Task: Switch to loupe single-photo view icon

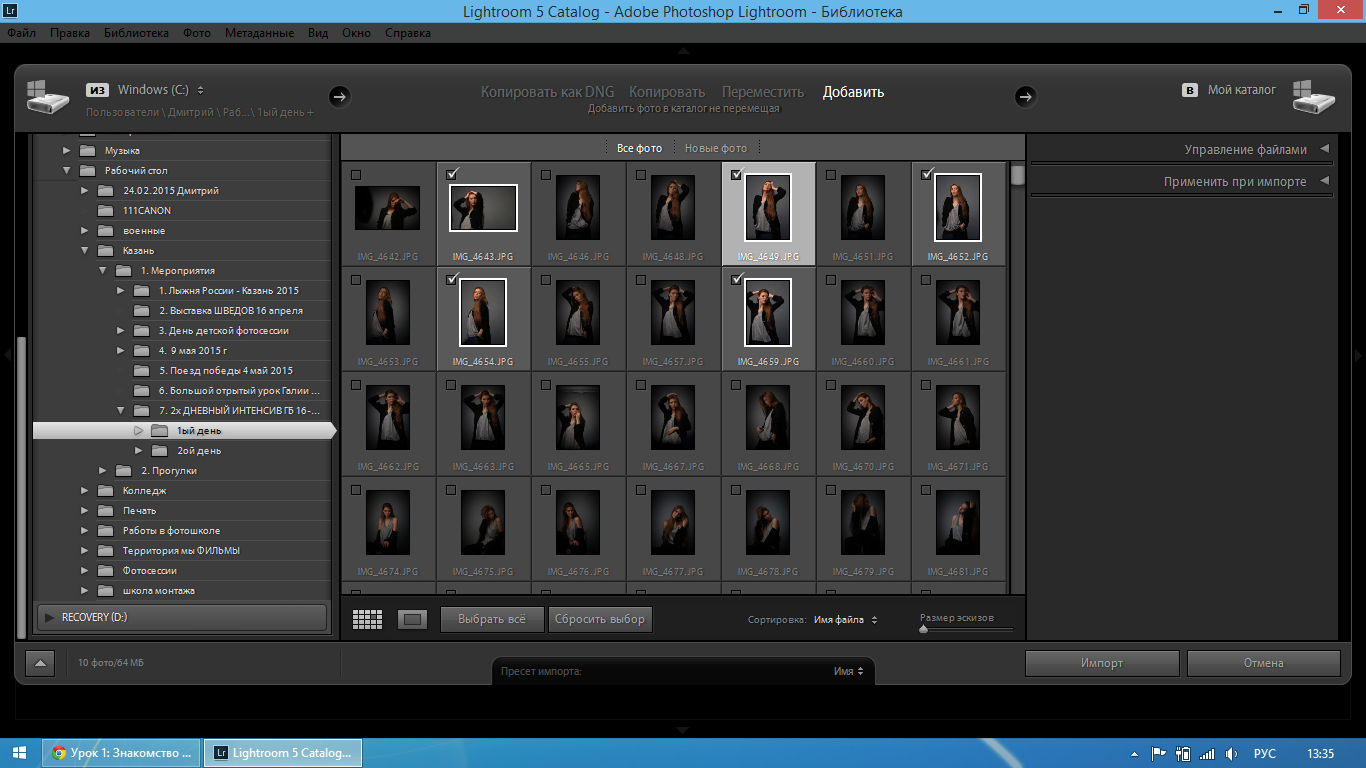Action: (x=412, y=620)
